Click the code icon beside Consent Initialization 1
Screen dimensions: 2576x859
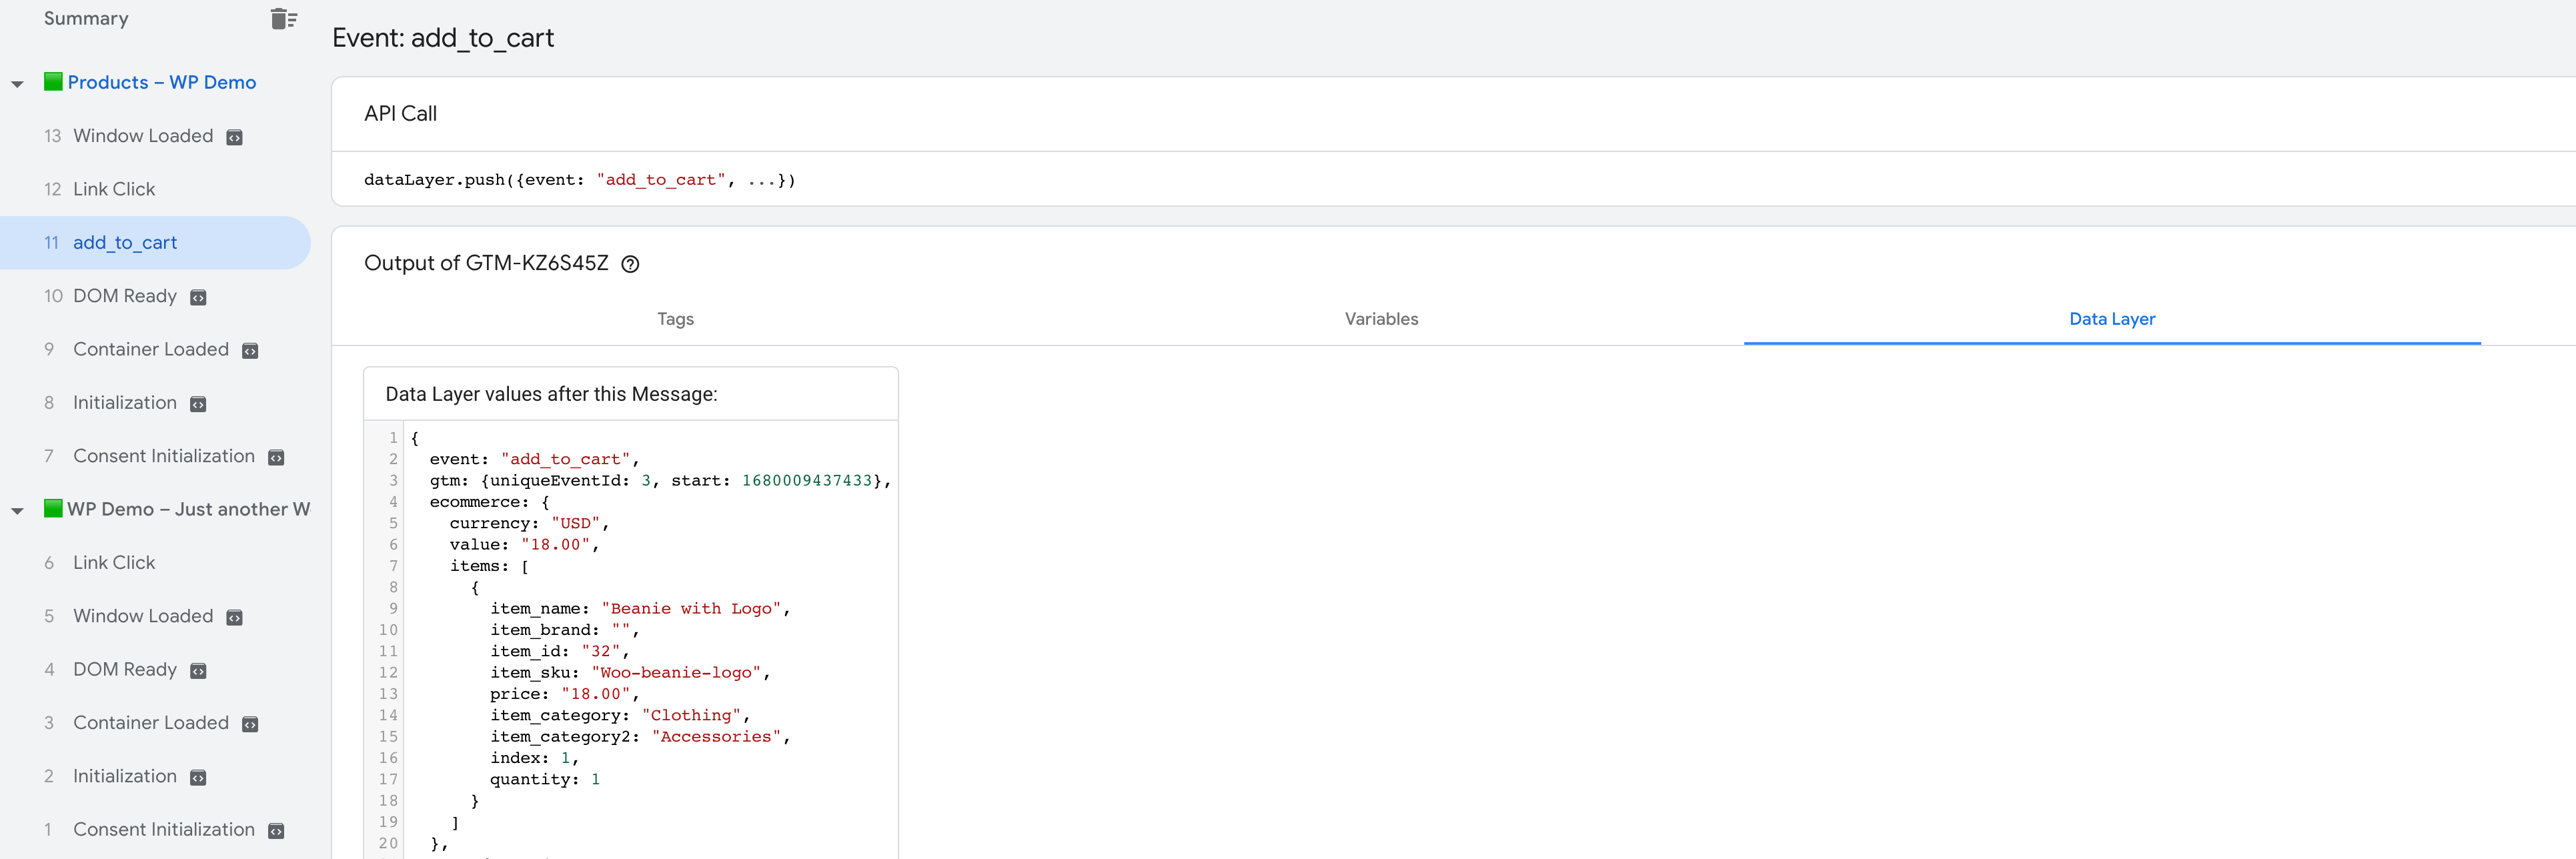(x=276, y=830)
